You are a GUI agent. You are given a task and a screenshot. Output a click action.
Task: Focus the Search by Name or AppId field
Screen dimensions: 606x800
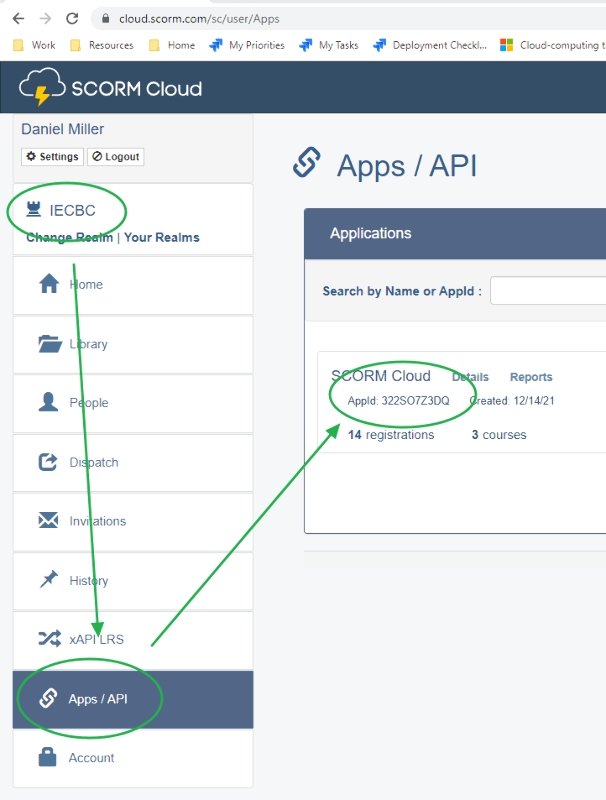(x=548, y=291)
